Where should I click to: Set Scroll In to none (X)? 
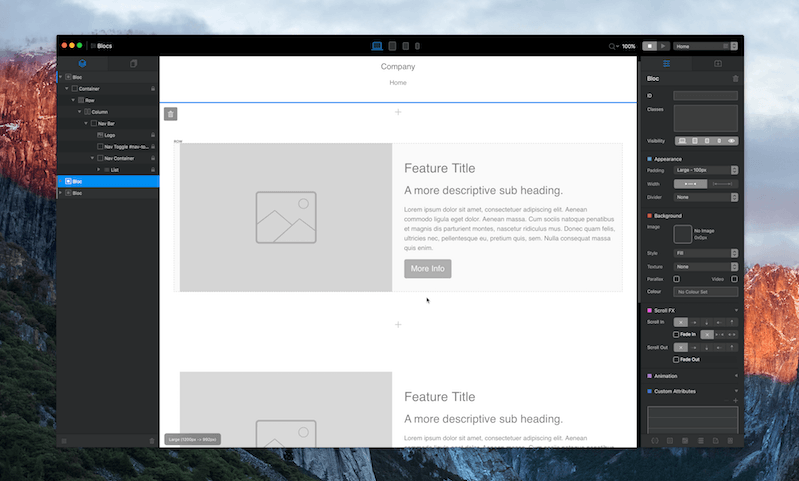(x=681, y=322)
